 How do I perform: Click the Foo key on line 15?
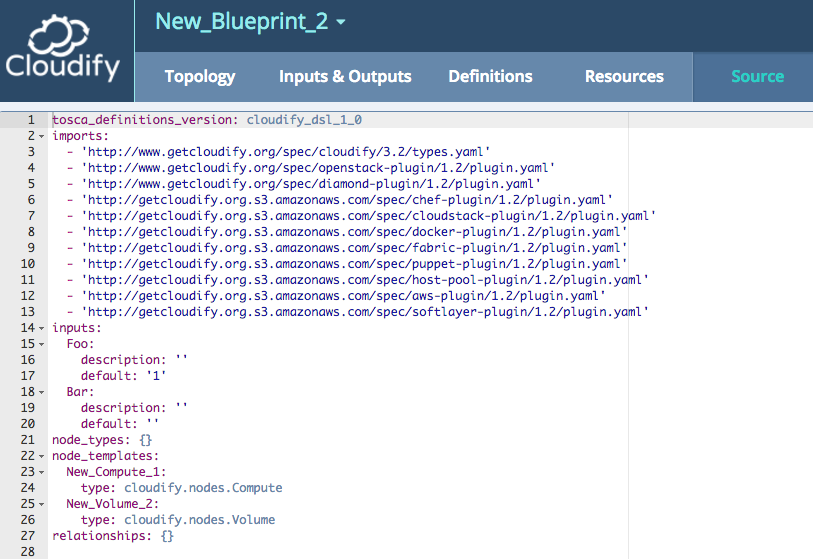[80, 344]
